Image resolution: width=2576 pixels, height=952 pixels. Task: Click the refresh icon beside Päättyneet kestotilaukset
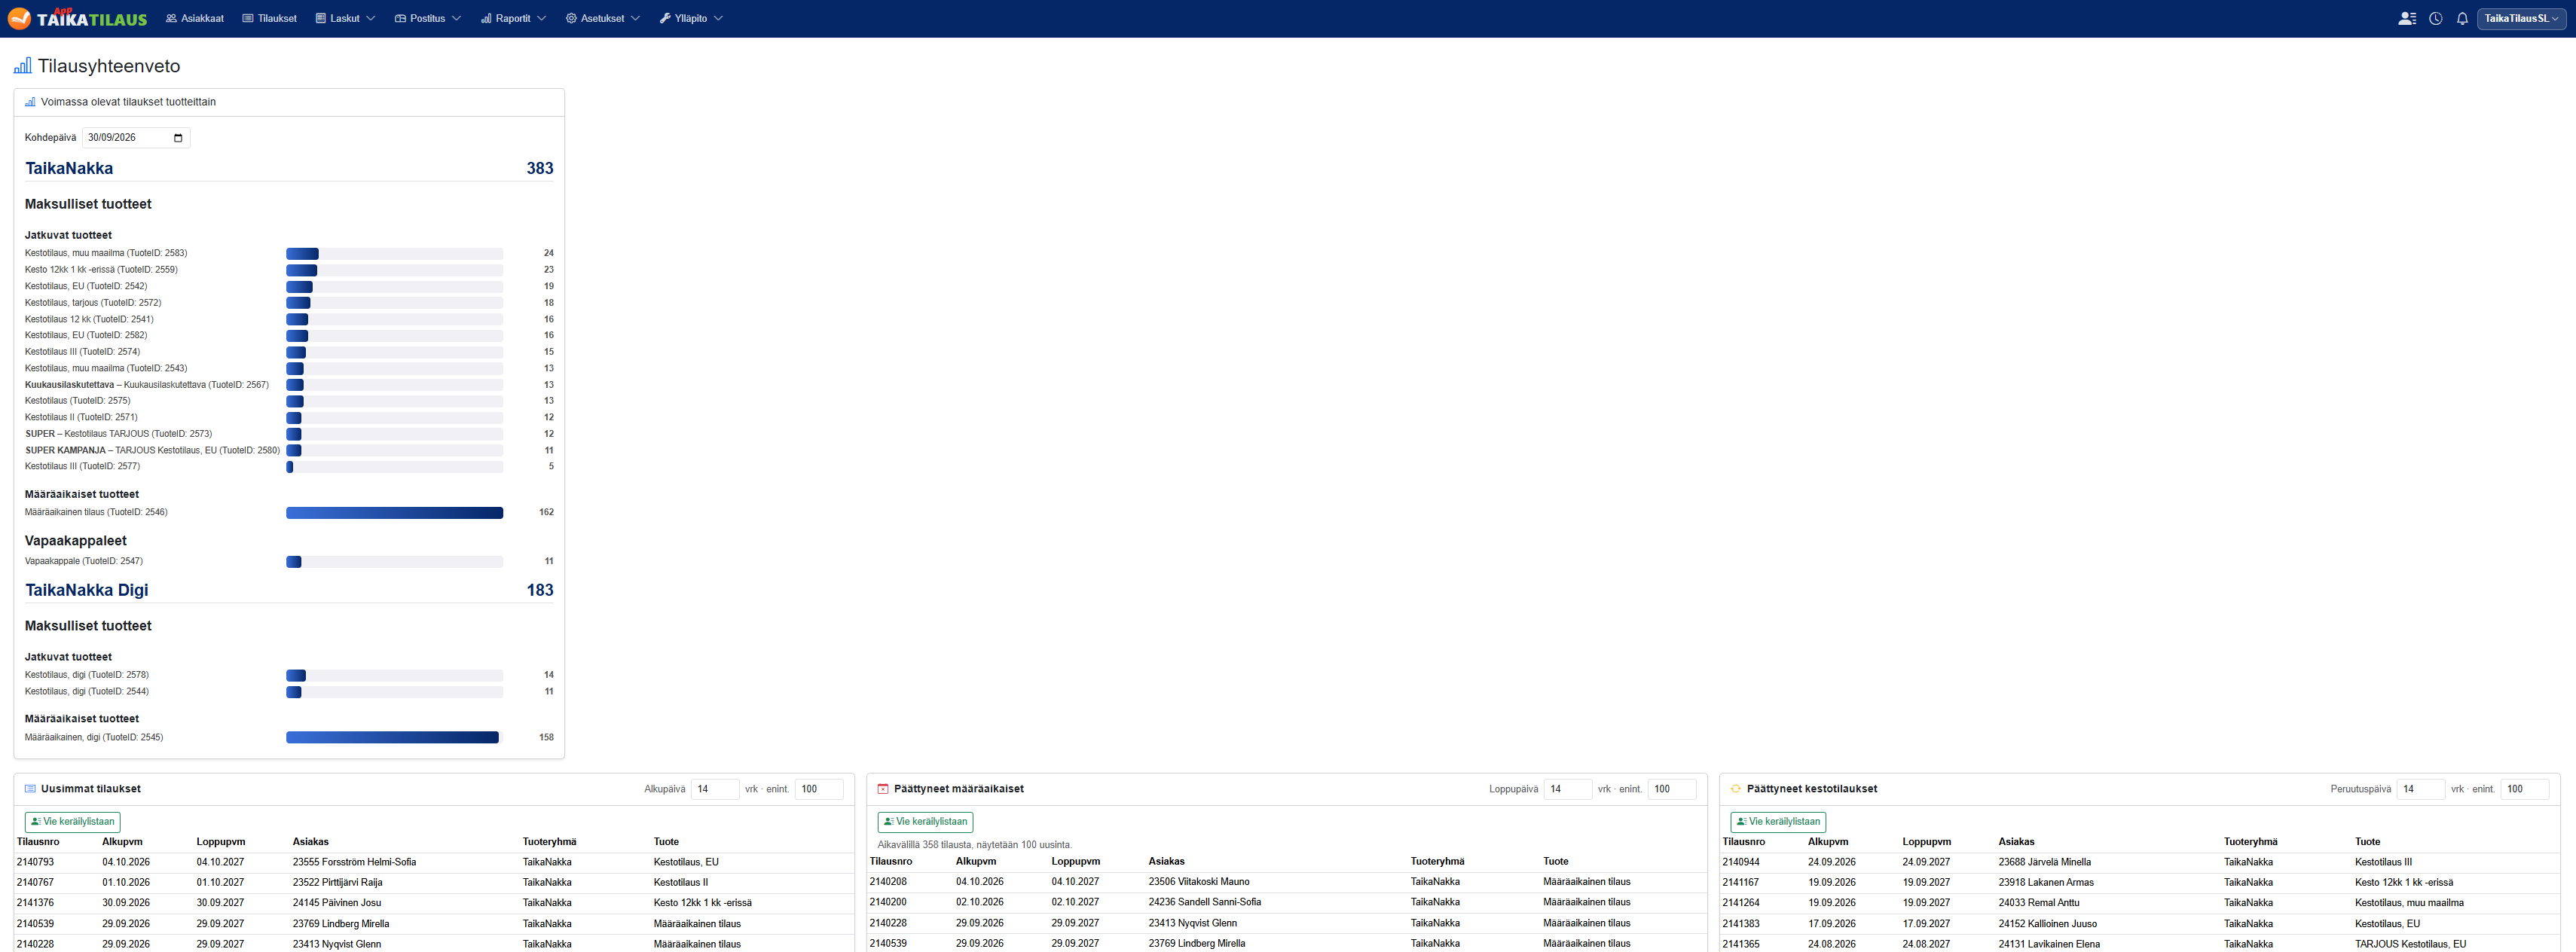click(1736, 789)
